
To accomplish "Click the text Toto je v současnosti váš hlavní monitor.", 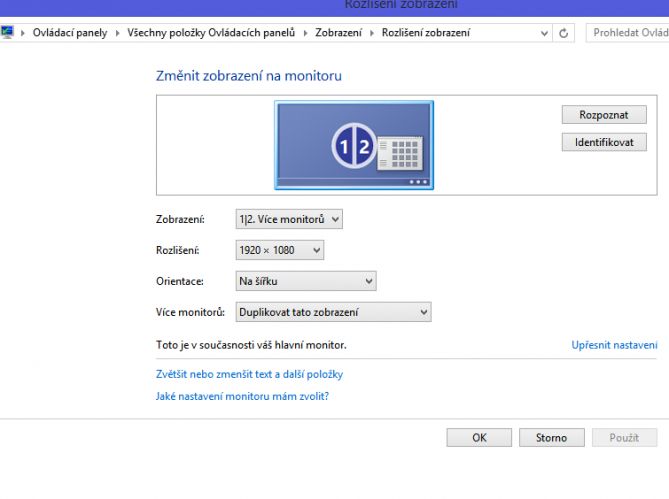I will [x=251, y=345].
